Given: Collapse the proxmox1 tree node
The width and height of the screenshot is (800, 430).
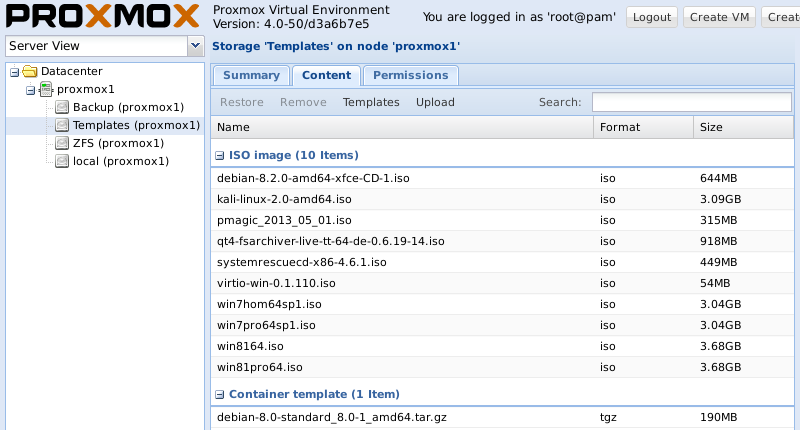Looking at the screenshot, I should point(30,89).
